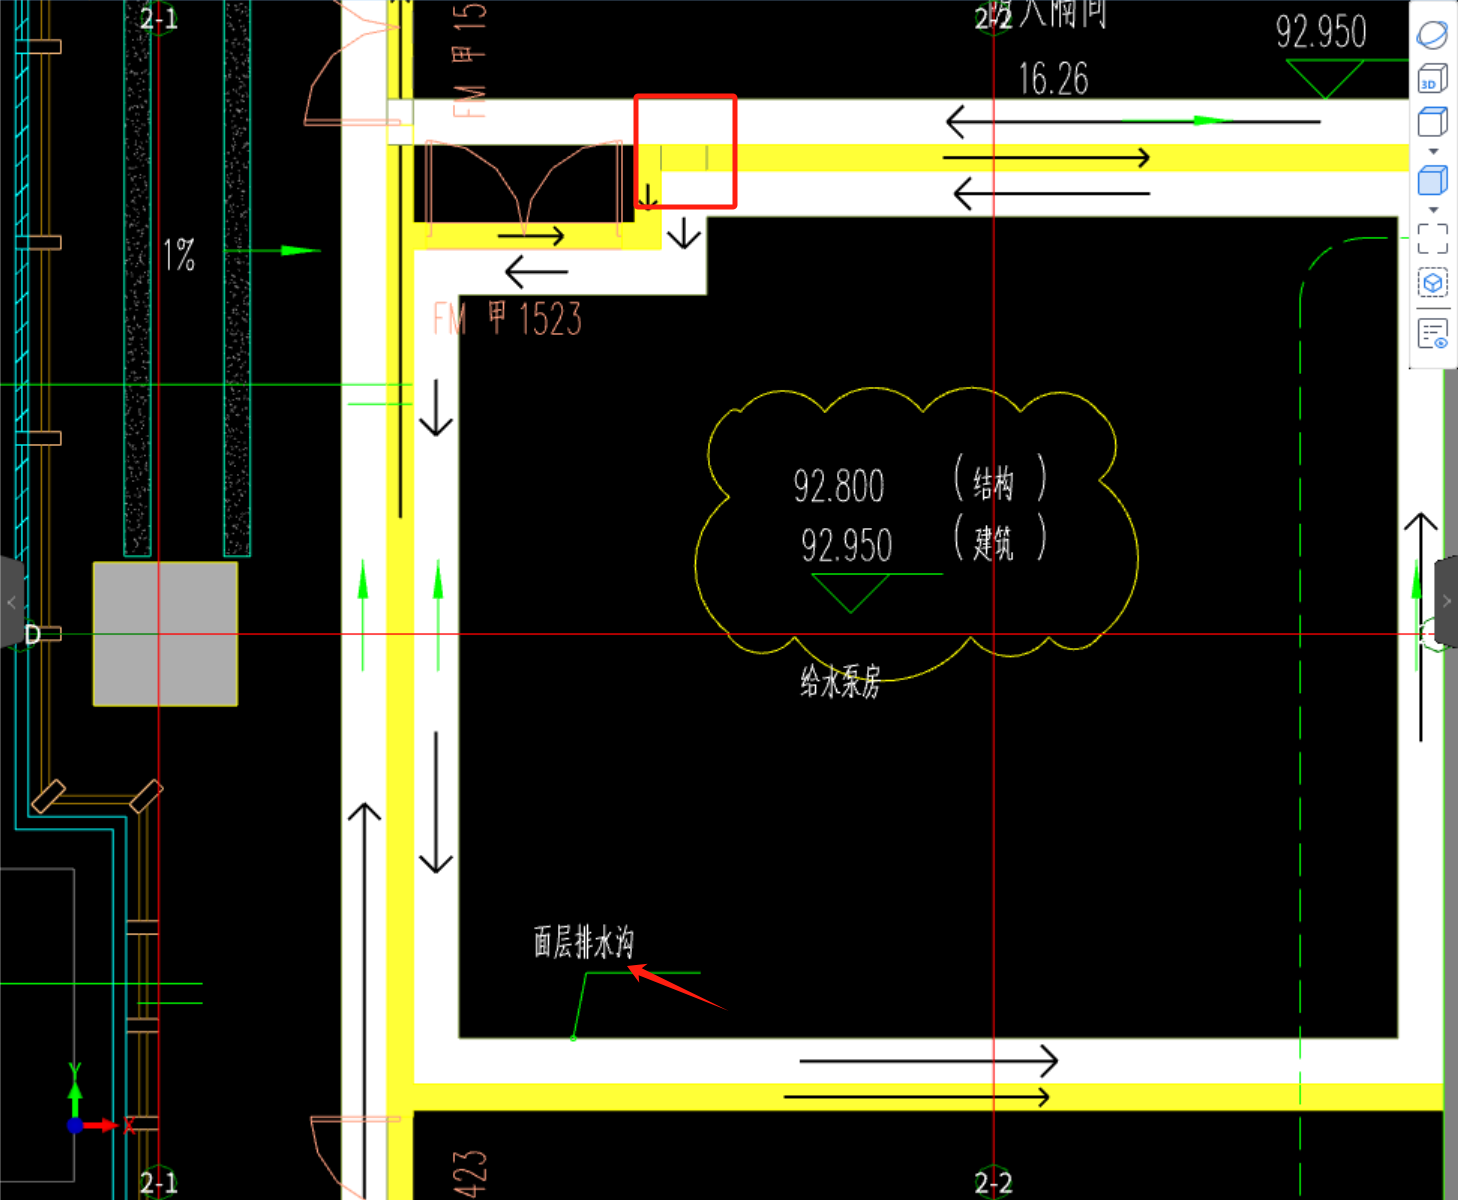
Task: Switch to the 3D view mode
Action: (1432, 78)
